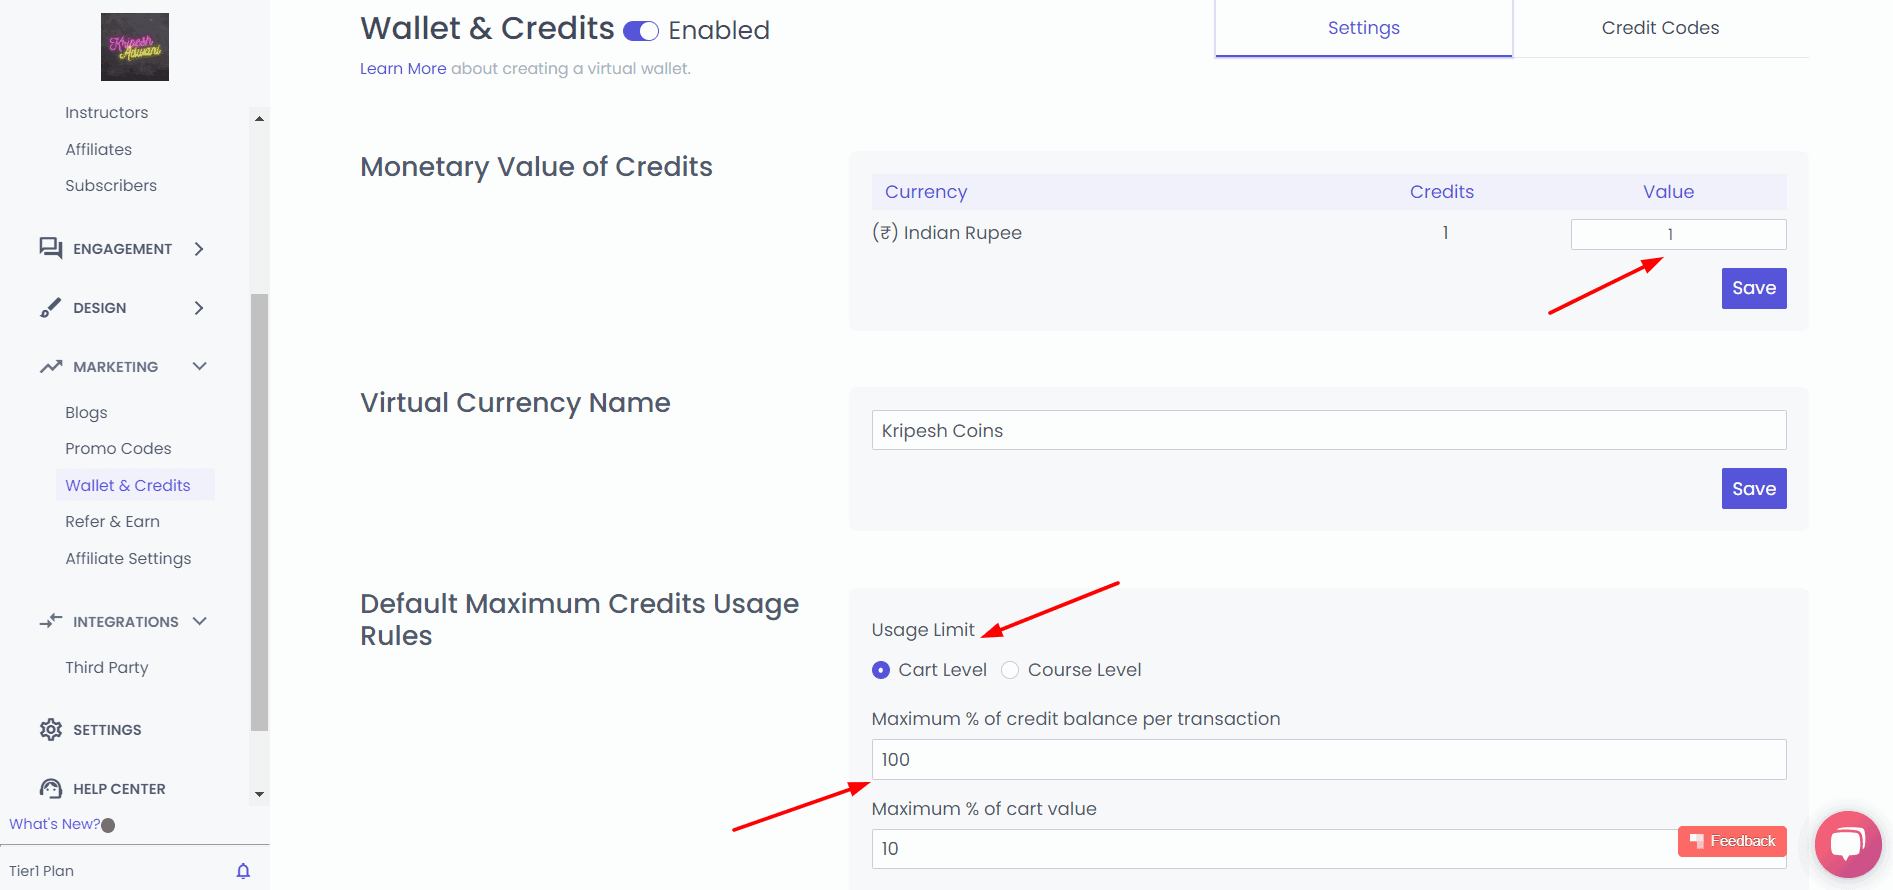This screenshot has height=890, width=1893.
Task: Expand the Design section chevron
Action: coord(199,308)
